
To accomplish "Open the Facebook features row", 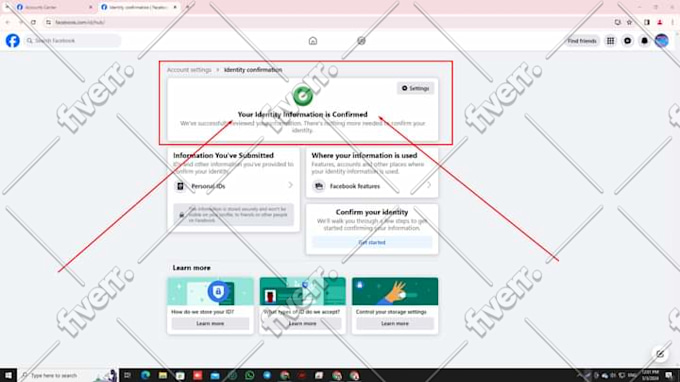I will [372, 186].
